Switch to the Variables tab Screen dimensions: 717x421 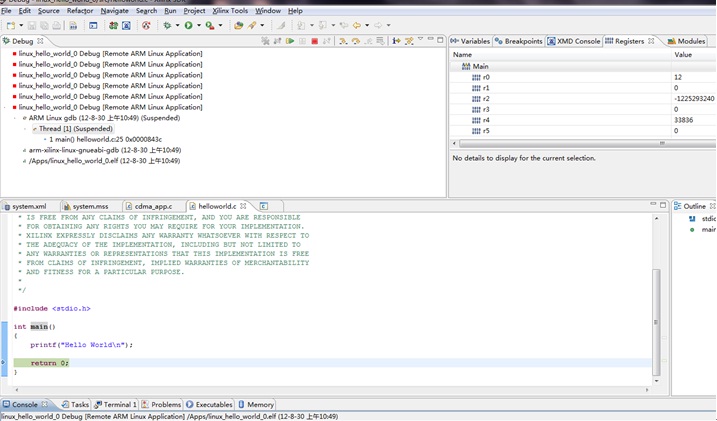pos(470,41)
